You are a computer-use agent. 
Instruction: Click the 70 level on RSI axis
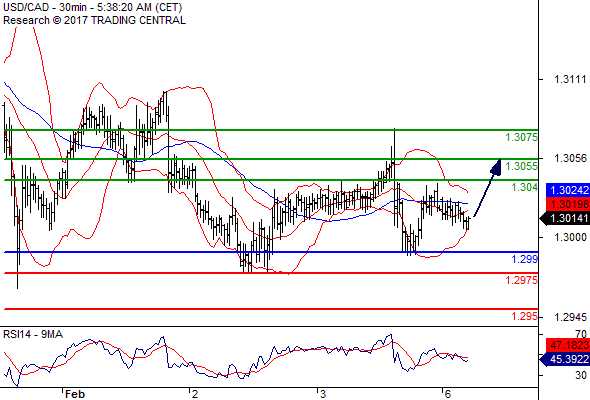(x=581, y=334)
